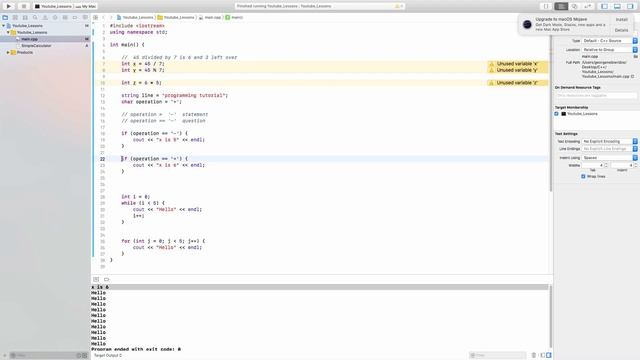Image resolution: width=640 pixels, height=360 pixels.
Task: Open the Issue navigator warning icon
Action: pyautogui.click(x=45, y=18)
